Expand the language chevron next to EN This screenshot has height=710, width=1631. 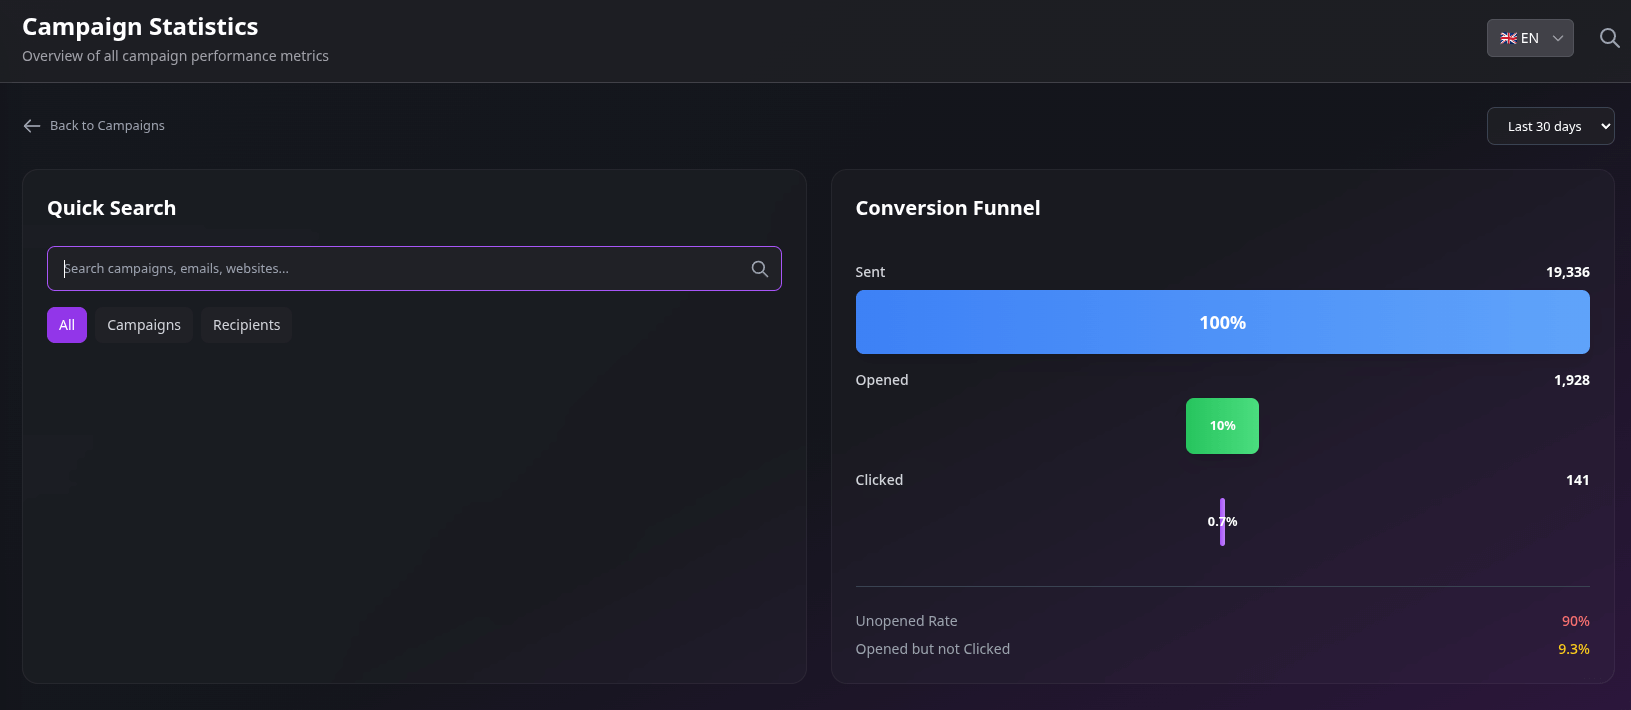click(1557, 39)
